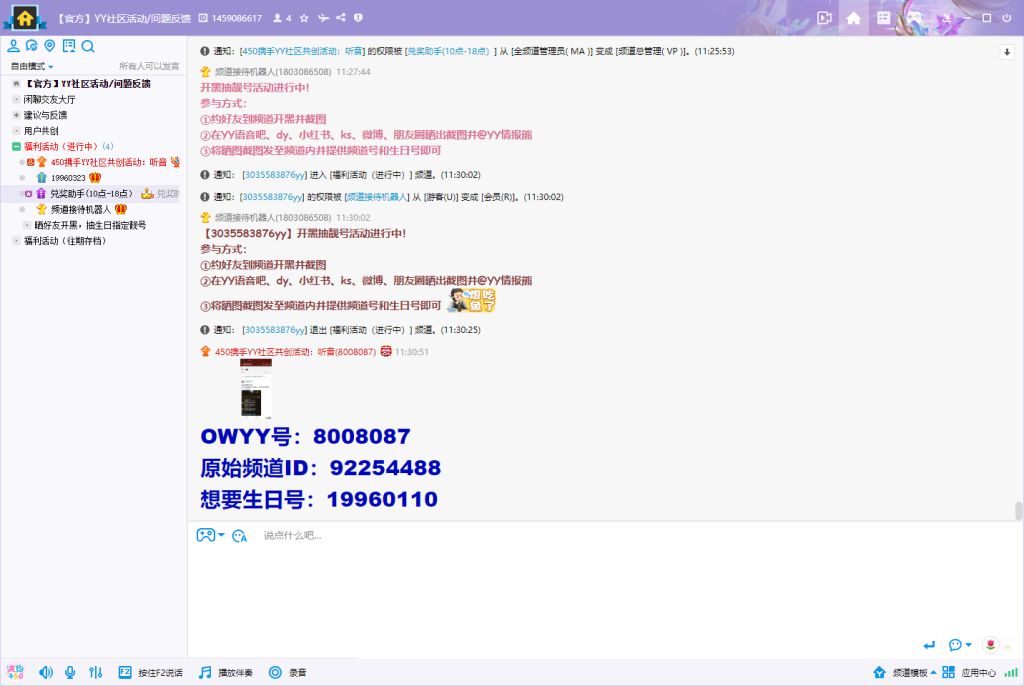
Task: Click 频道接待机器人 link in permission change notice
Action: click(377, 197)
